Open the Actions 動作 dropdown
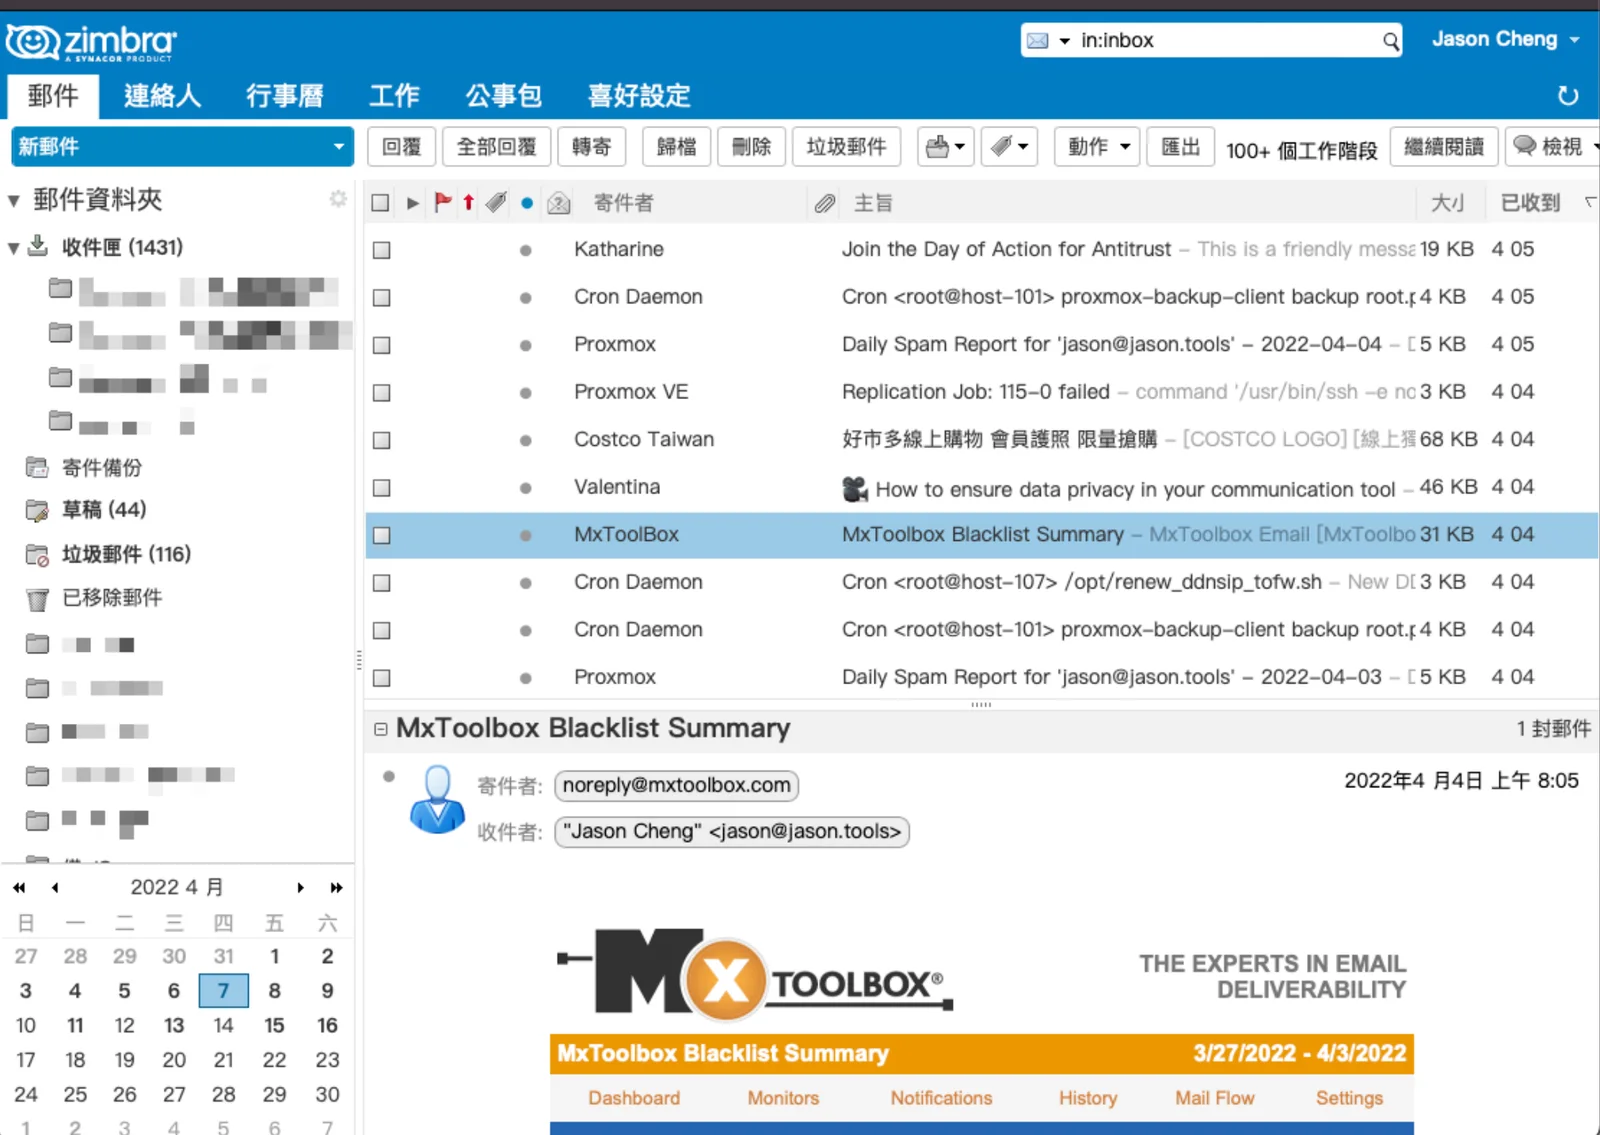Screen dimensions: 1600x1135 tap(1097, 147)
